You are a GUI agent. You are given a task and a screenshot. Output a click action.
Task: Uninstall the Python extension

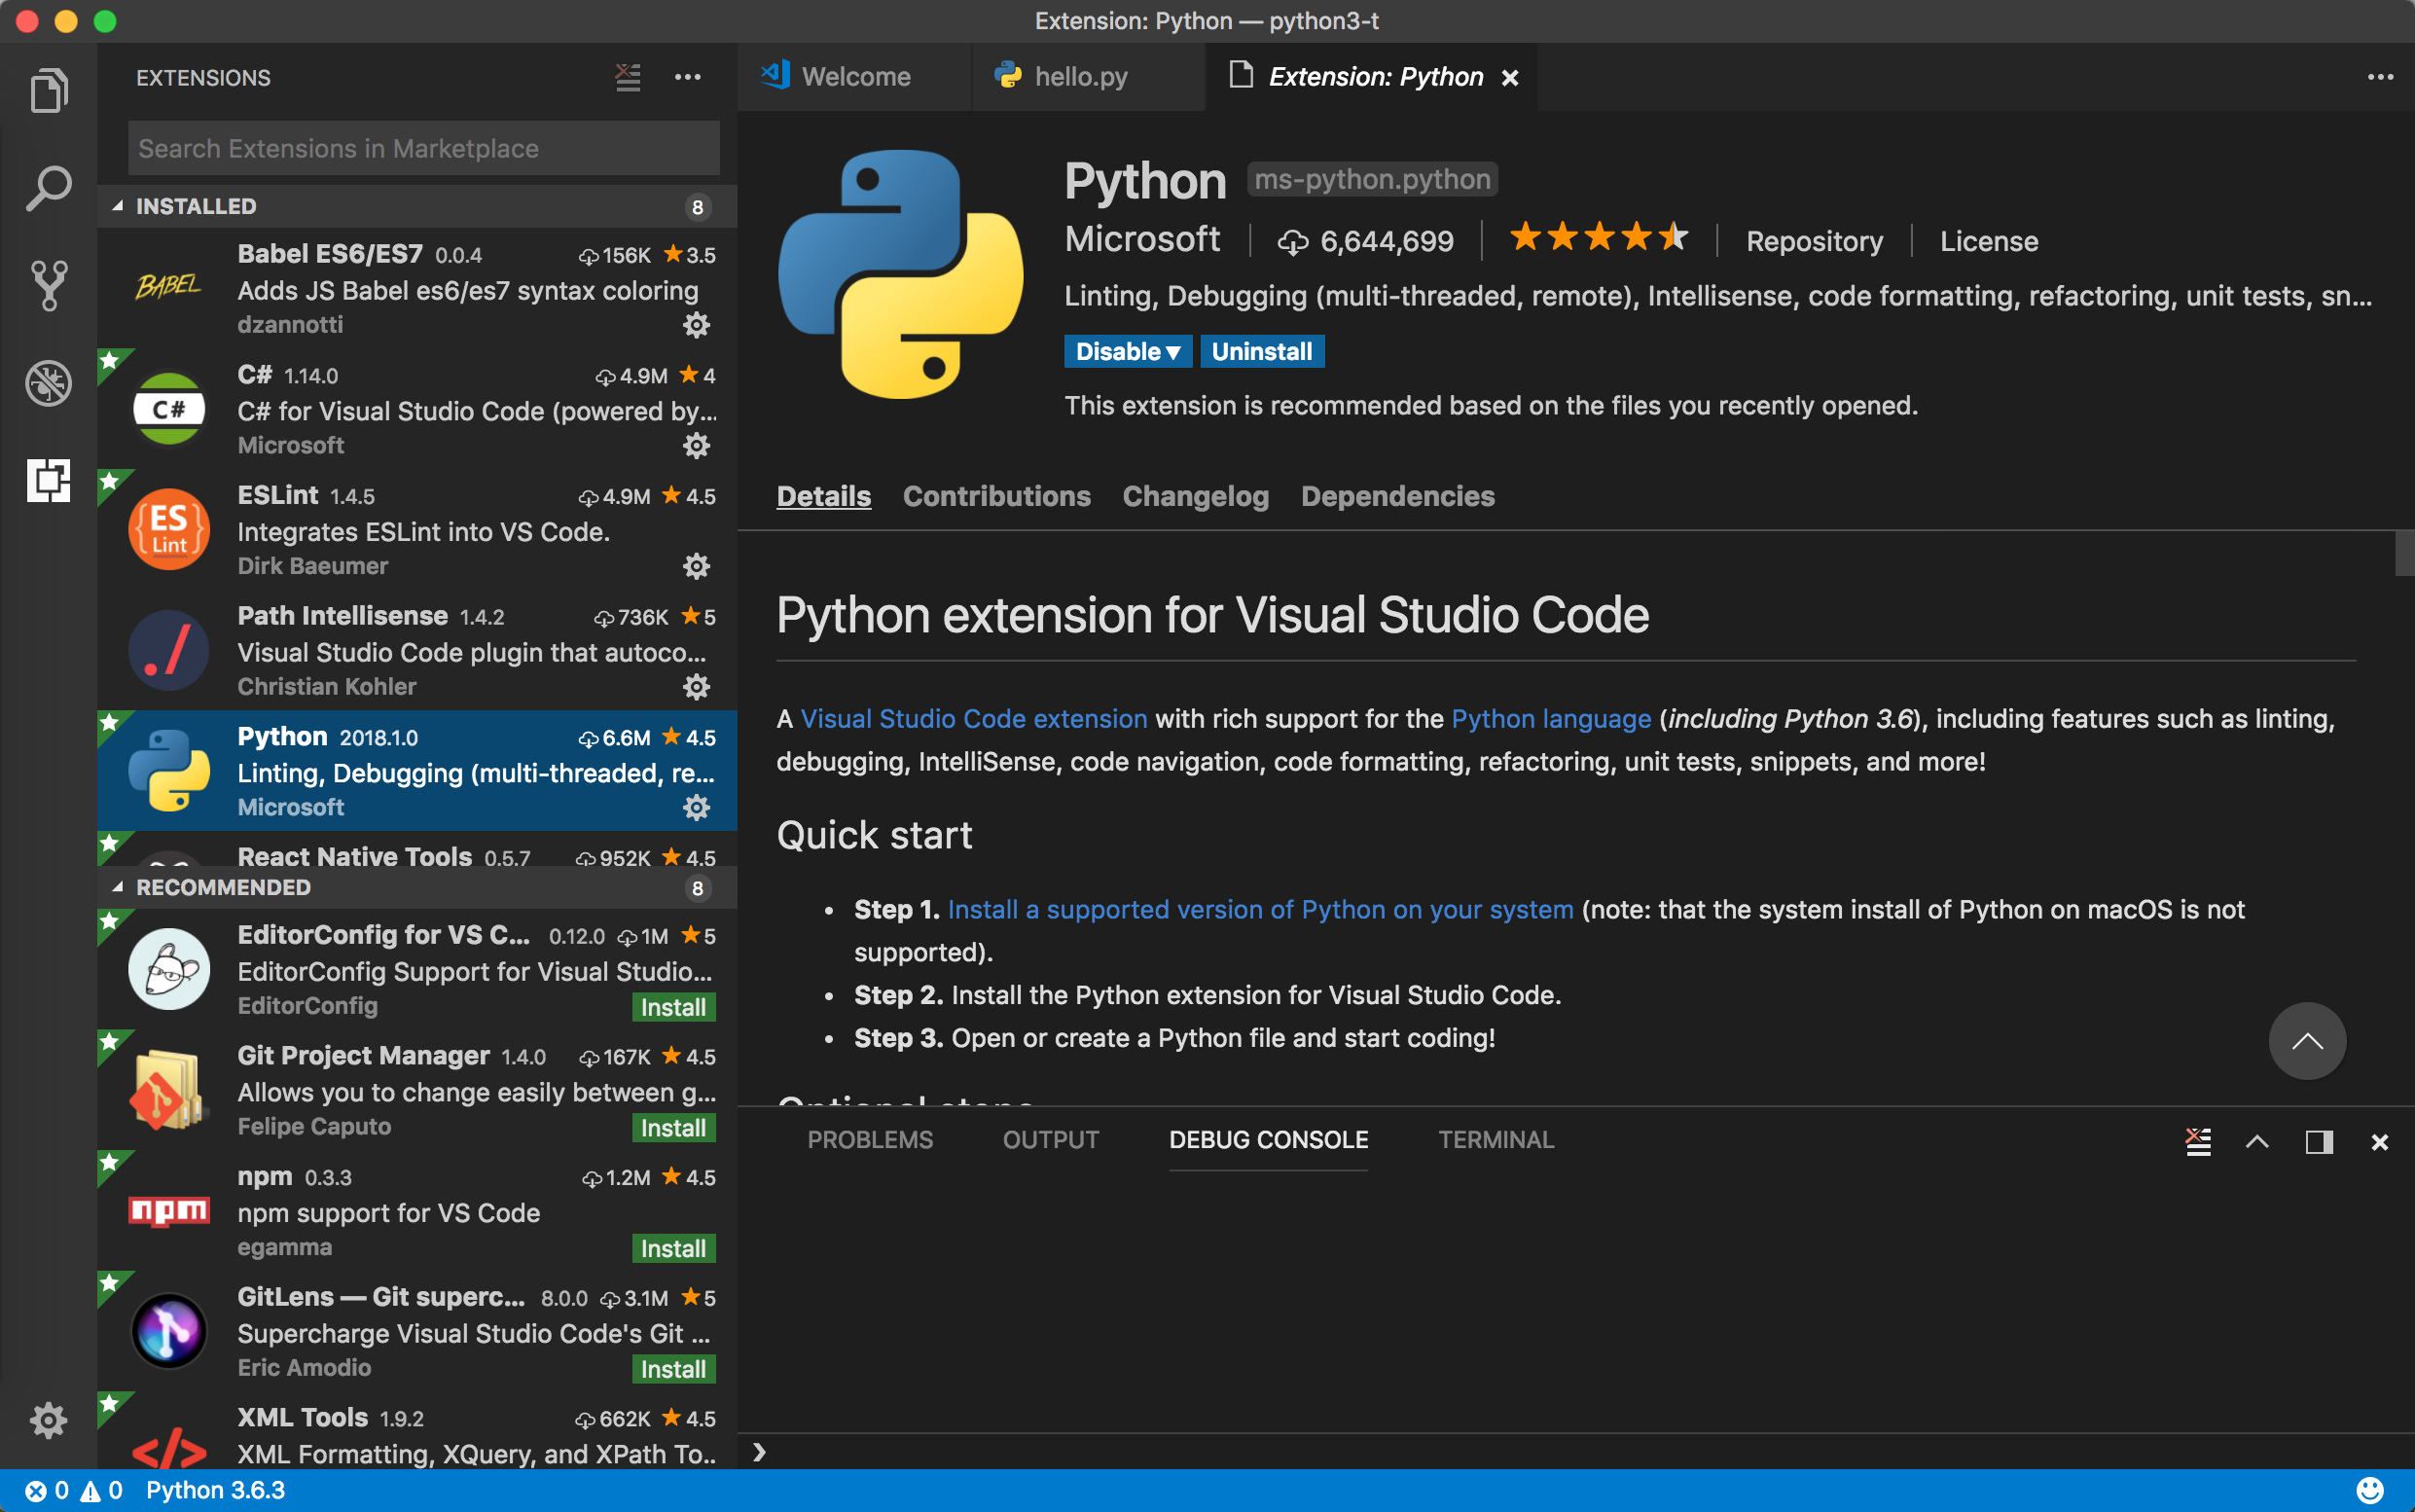[1261, 351]
